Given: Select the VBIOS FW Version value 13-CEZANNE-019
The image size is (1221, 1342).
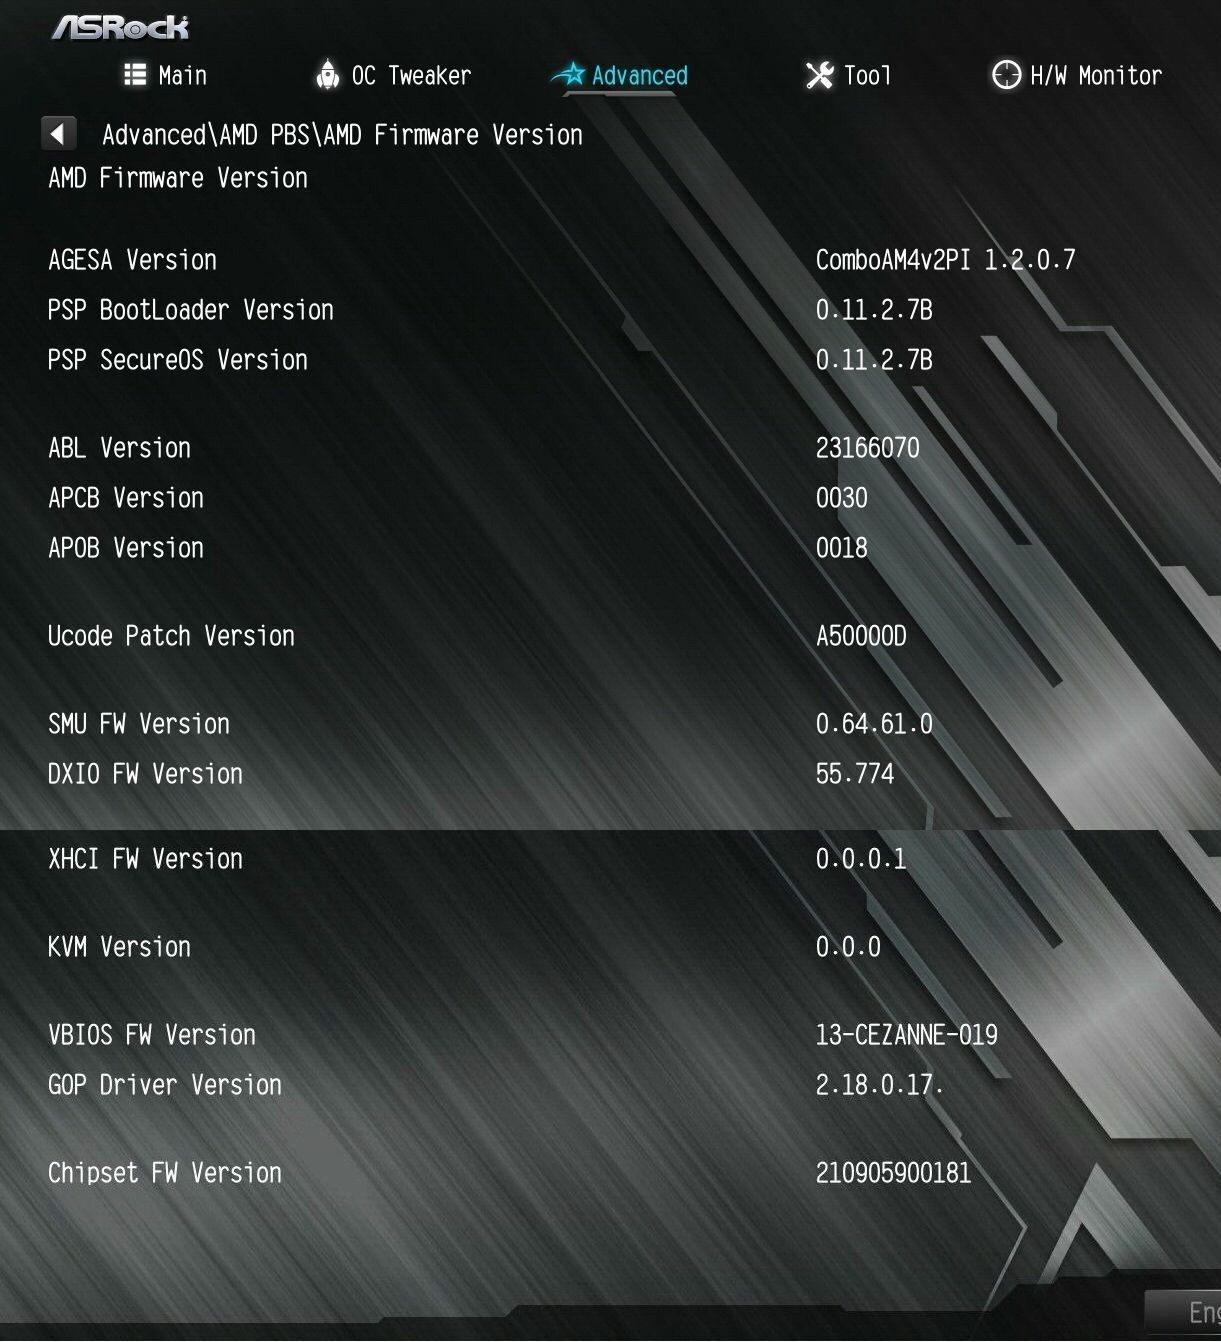Looking at the screenshot, I should [906, 1035].
